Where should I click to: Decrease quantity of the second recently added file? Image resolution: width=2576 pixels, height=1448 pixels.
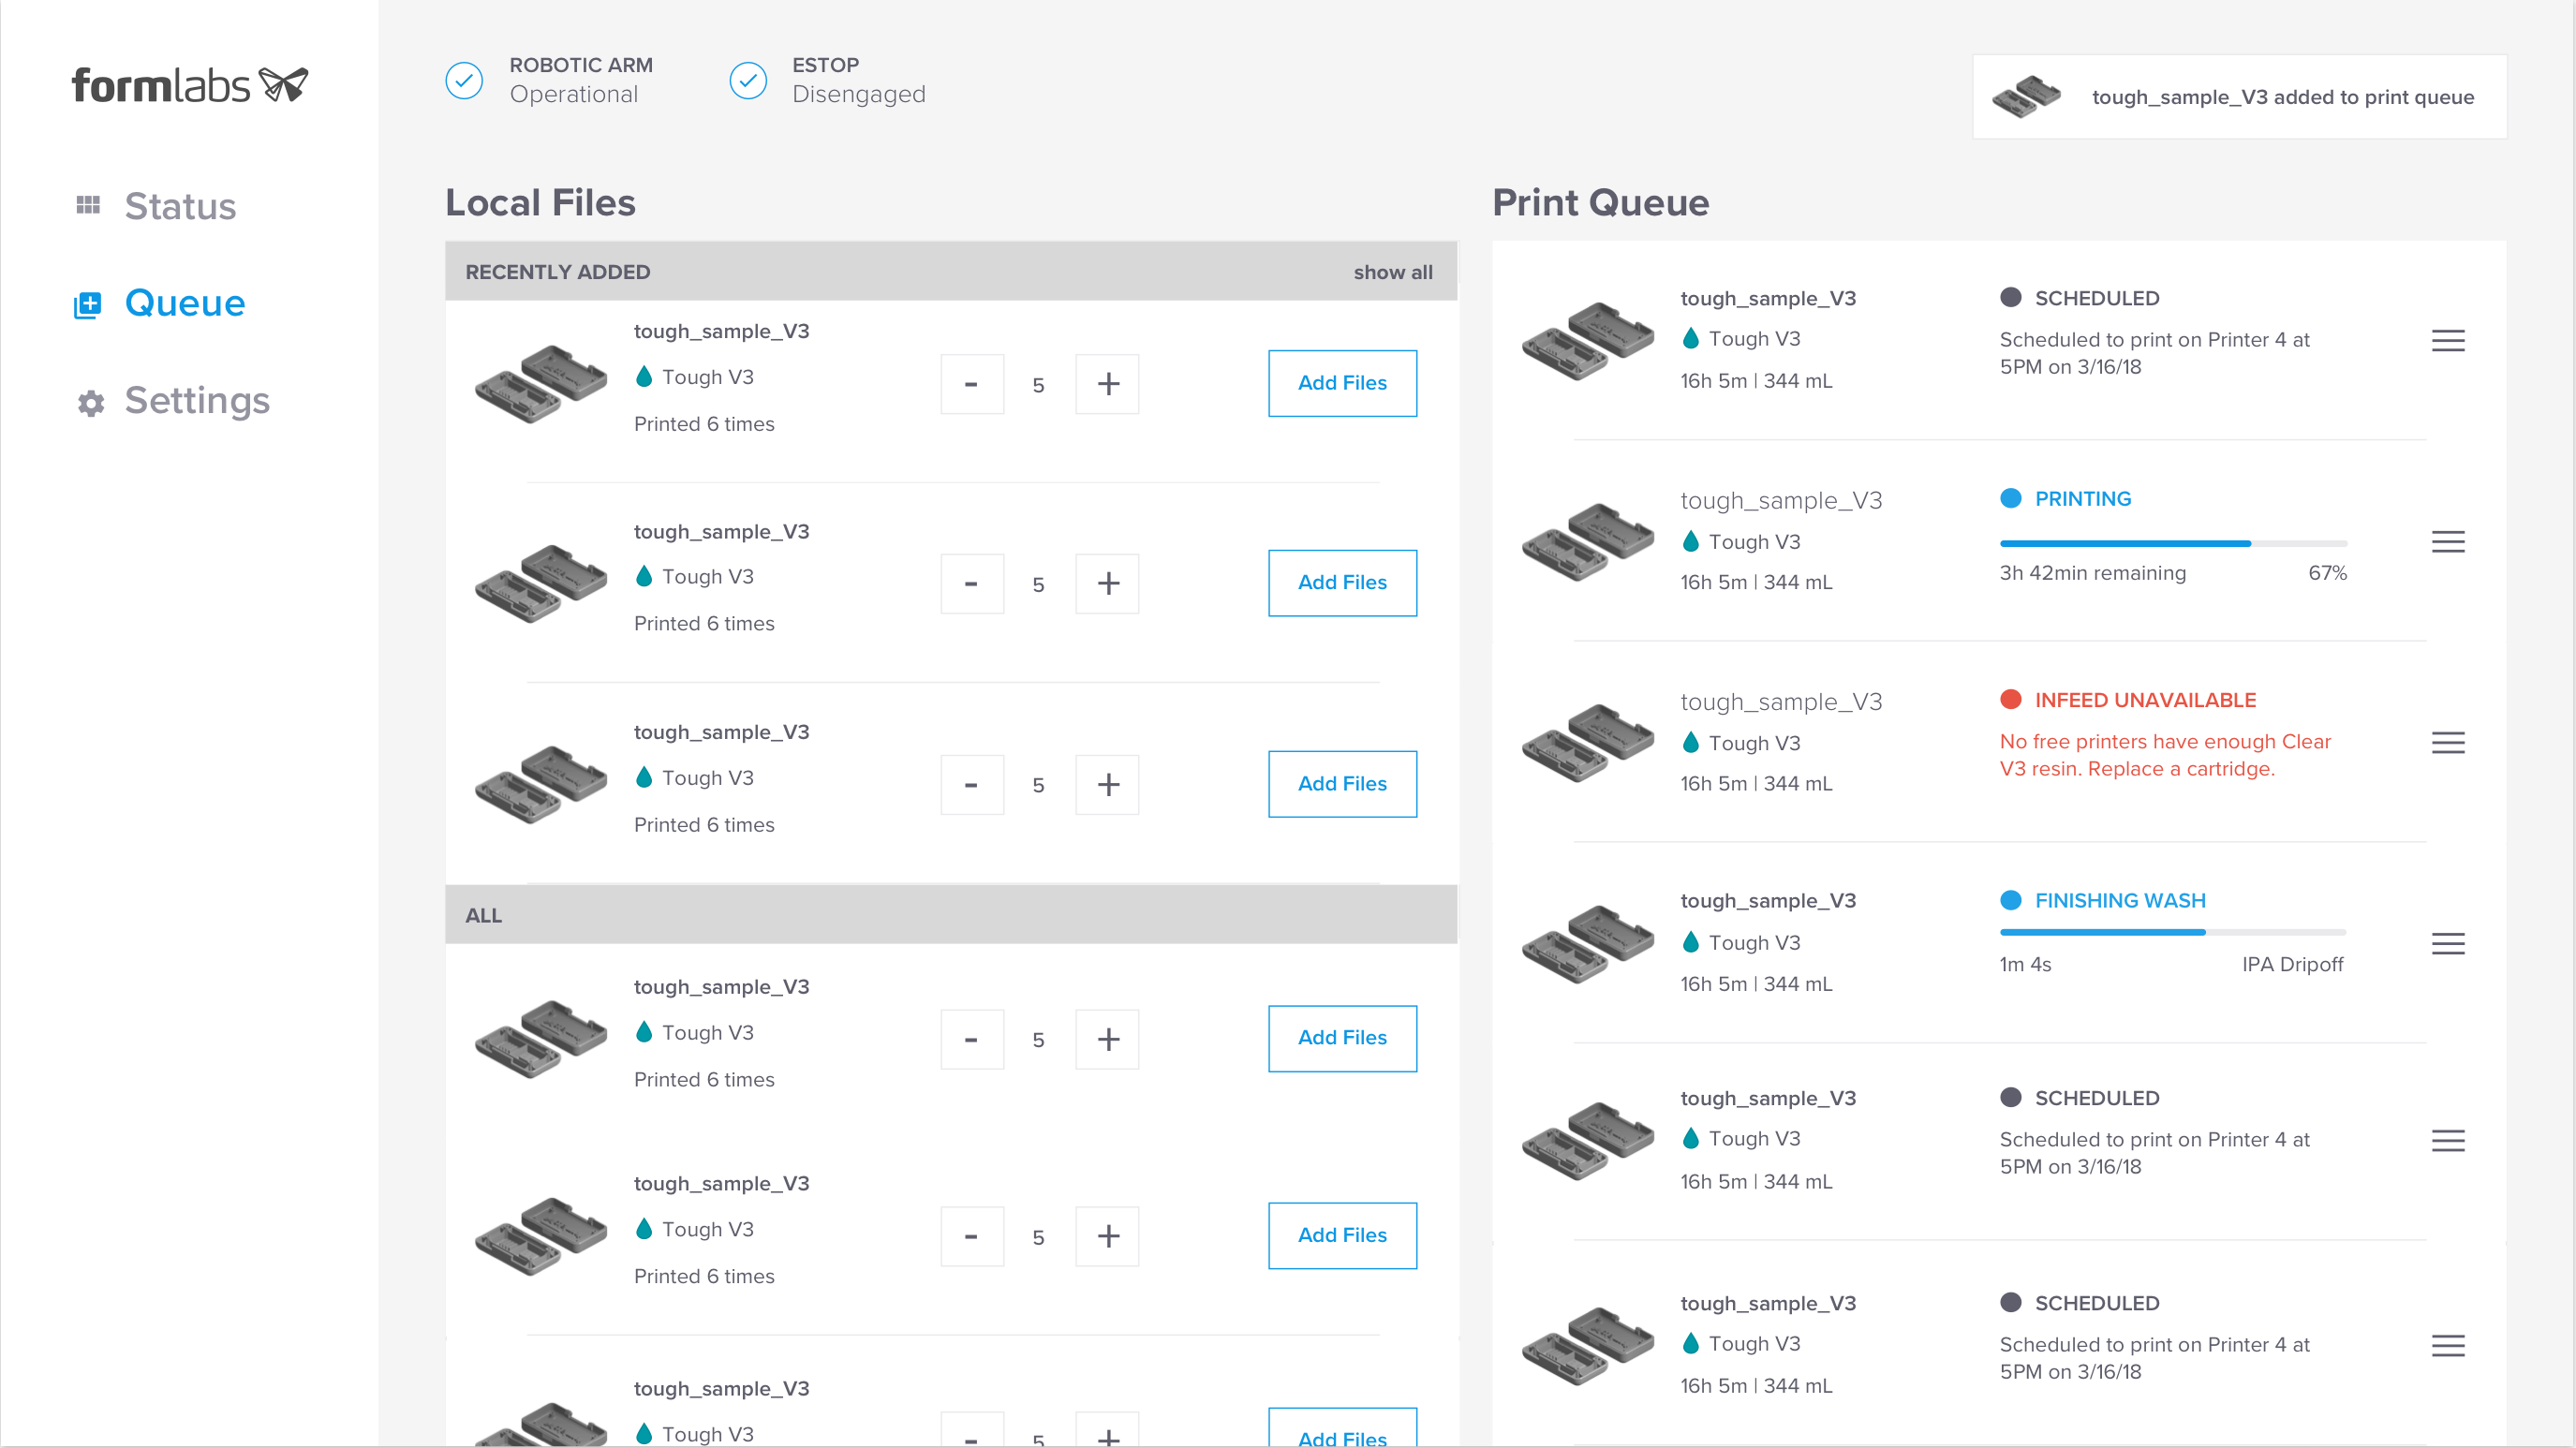(971, 584)
